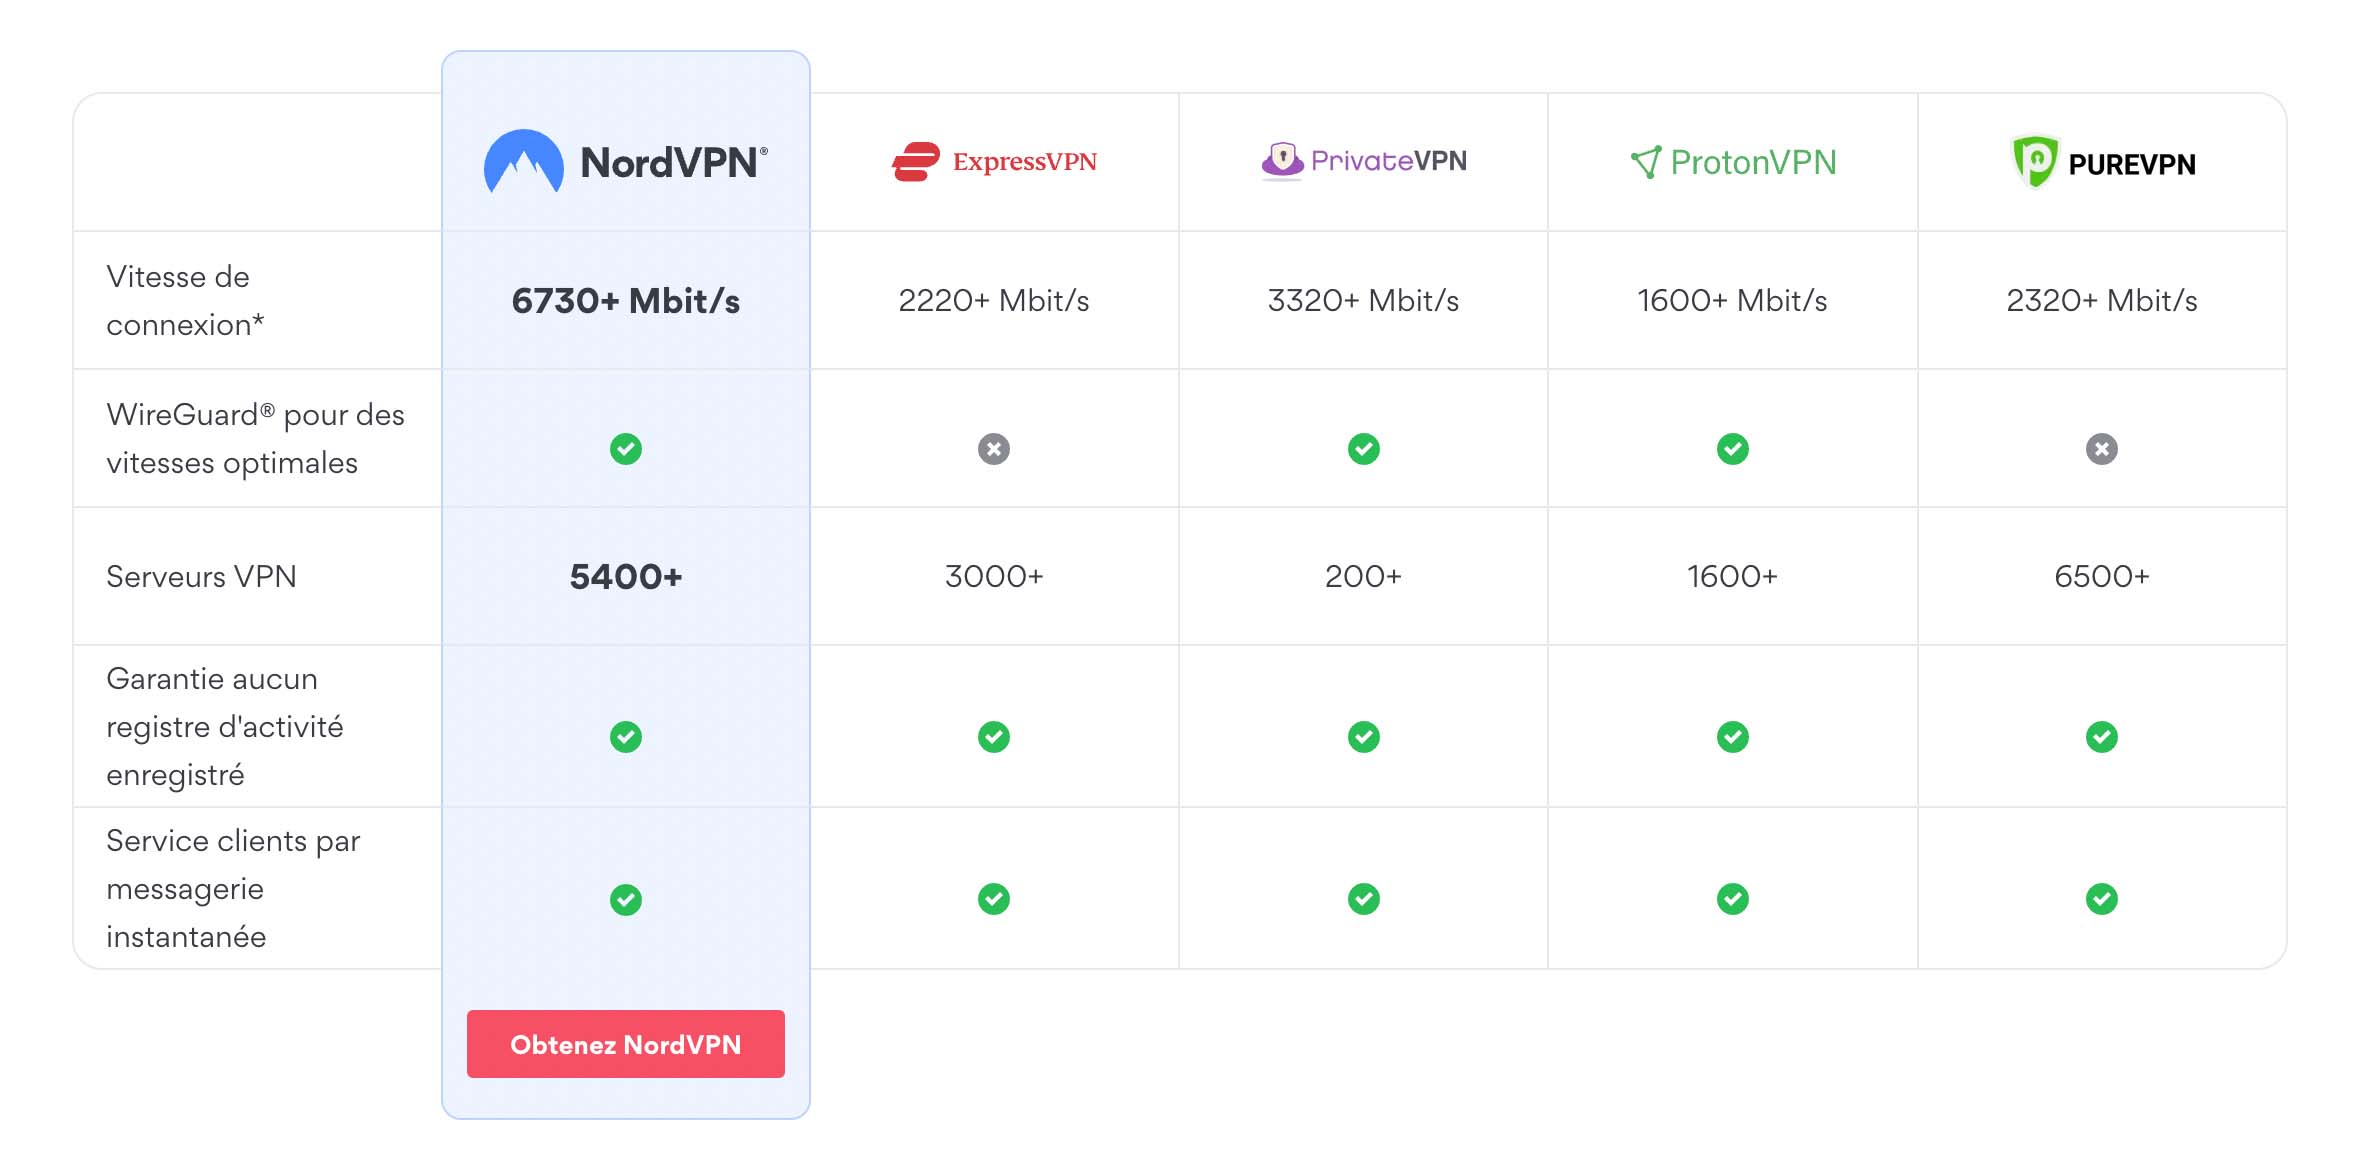This screenshot has width=2378, height=1150.
Task: Click the 'Serveurs VPN' row label
Action: click(201, 577)
